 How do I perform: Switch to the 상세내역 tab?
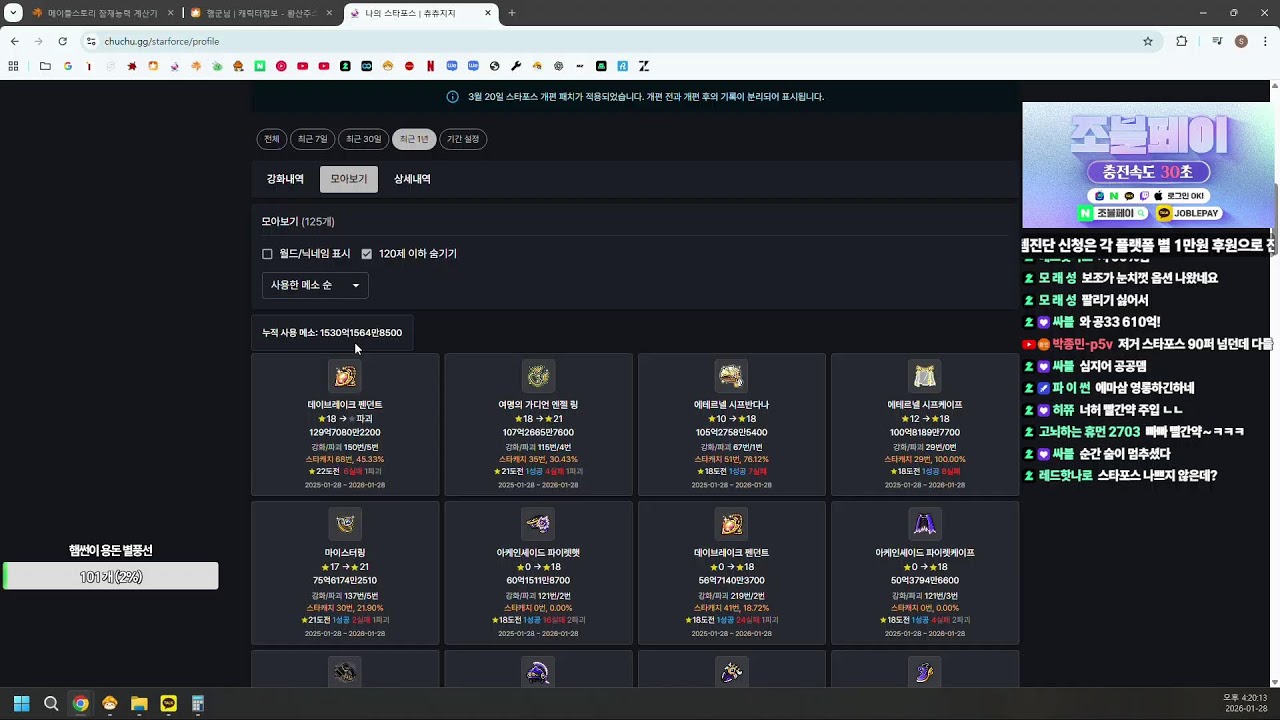[412, 179]
